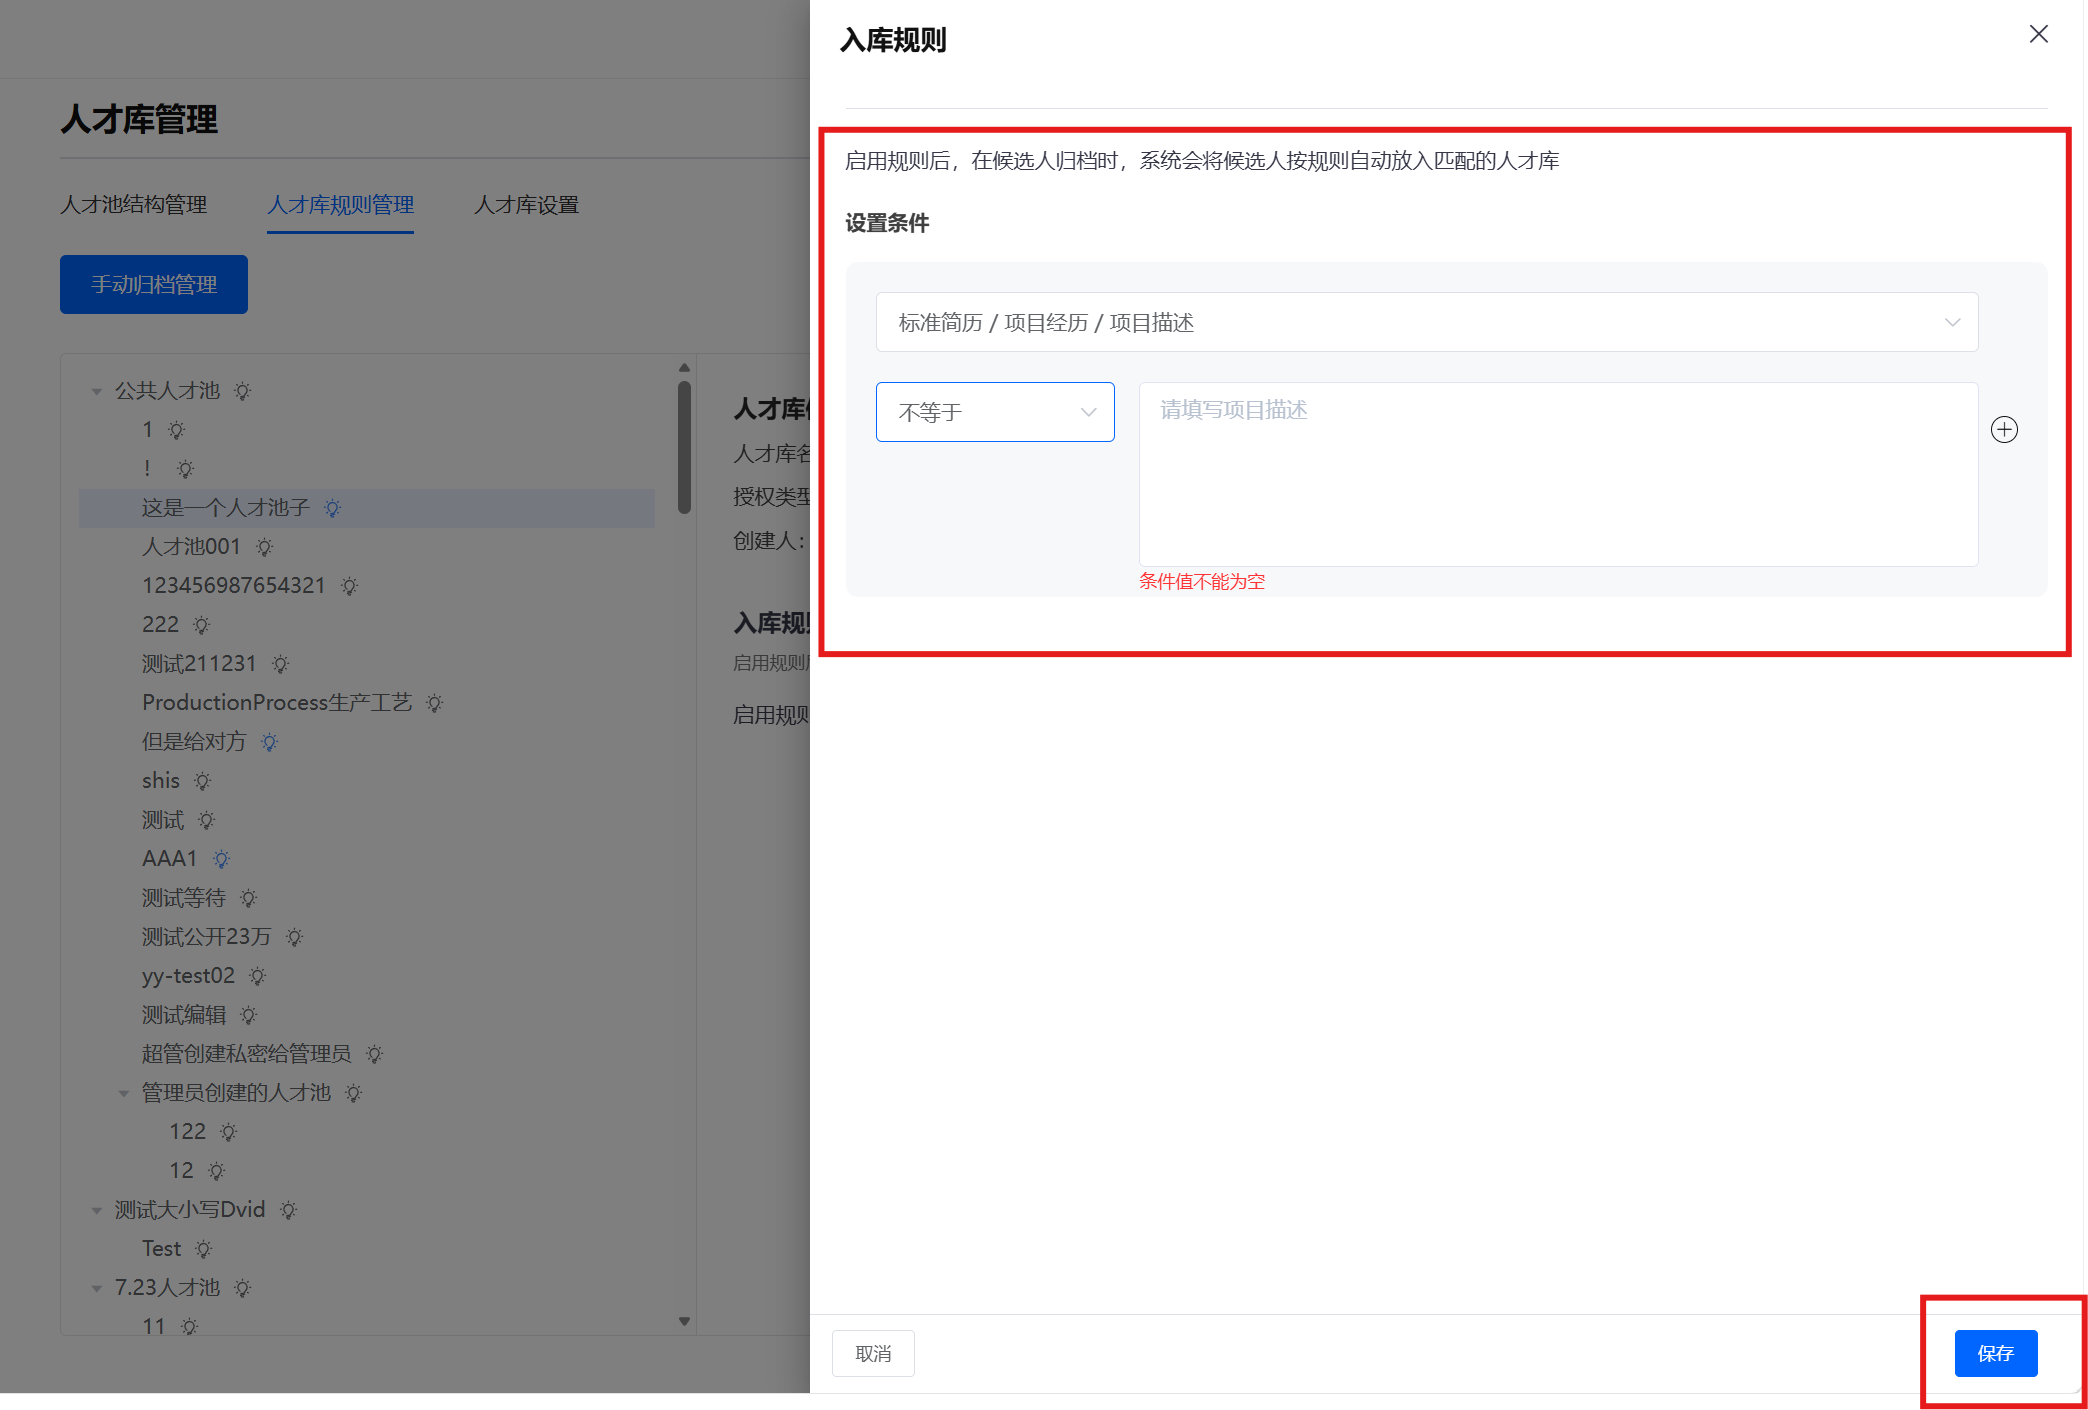The width and height of the screenshot is (2088, 1410).
Task: Click the tree scrollbar up arrow
Action: [684, 367]
